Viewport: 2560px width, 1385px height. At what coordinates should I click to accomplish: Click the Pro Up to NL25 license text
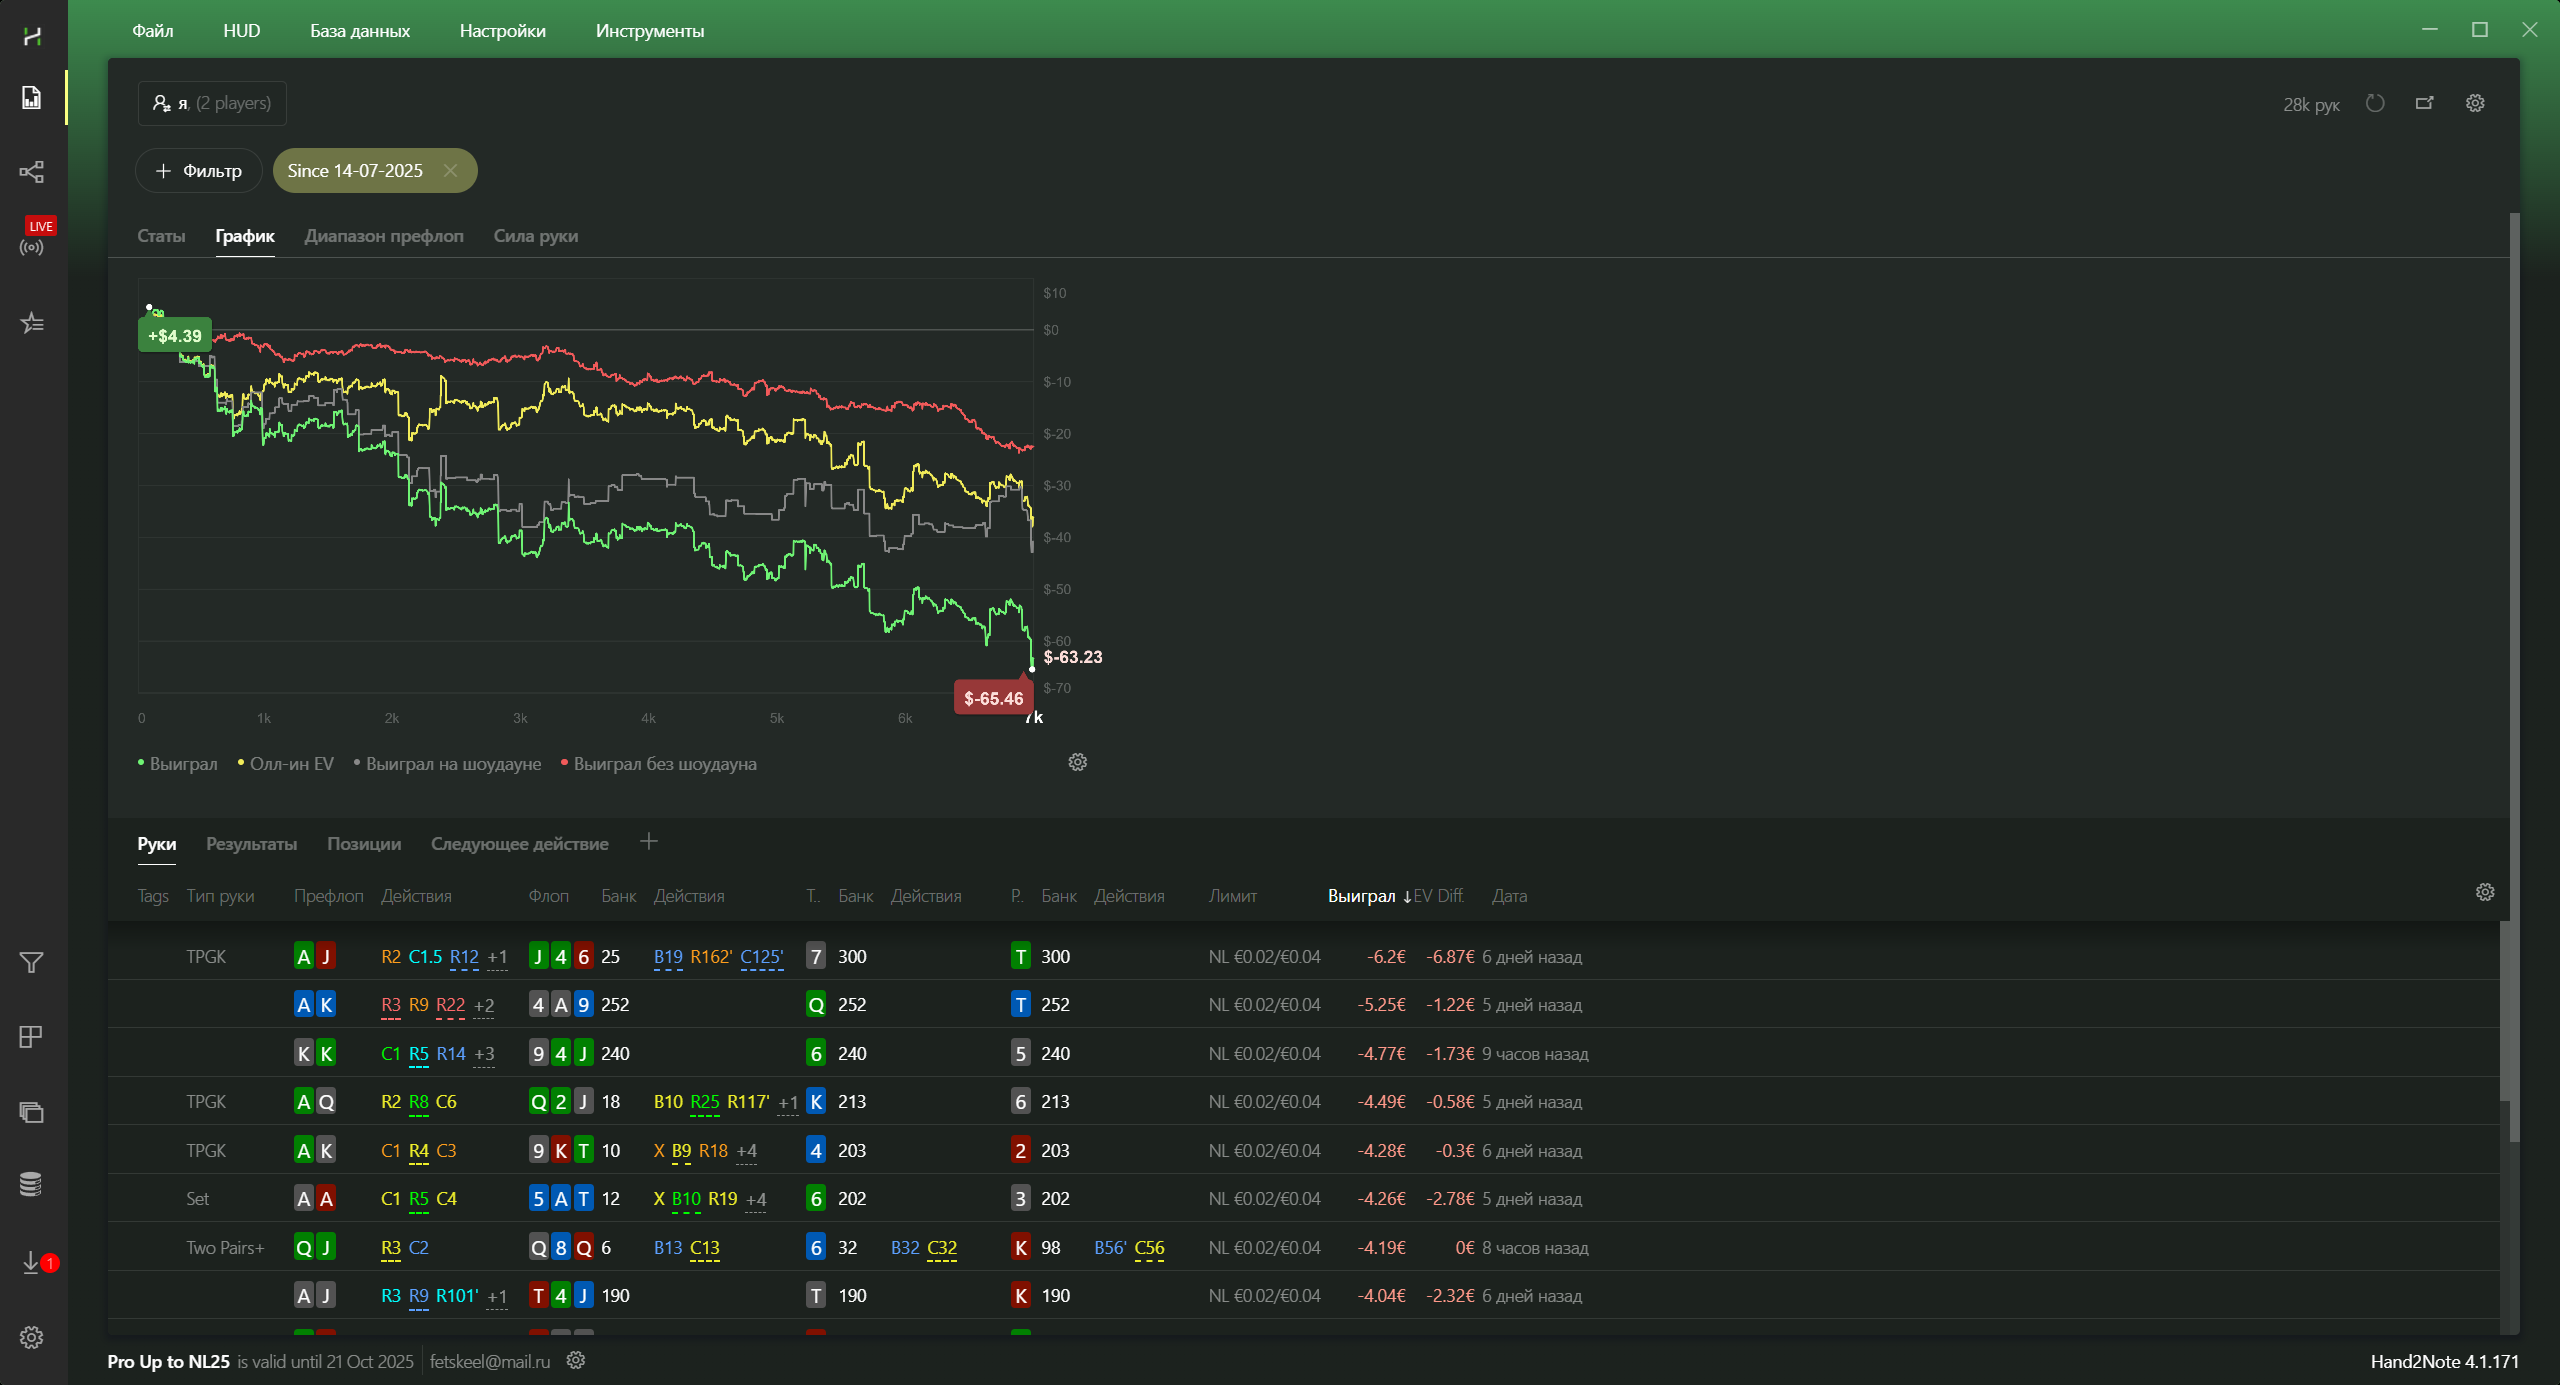coord(169,1361)
